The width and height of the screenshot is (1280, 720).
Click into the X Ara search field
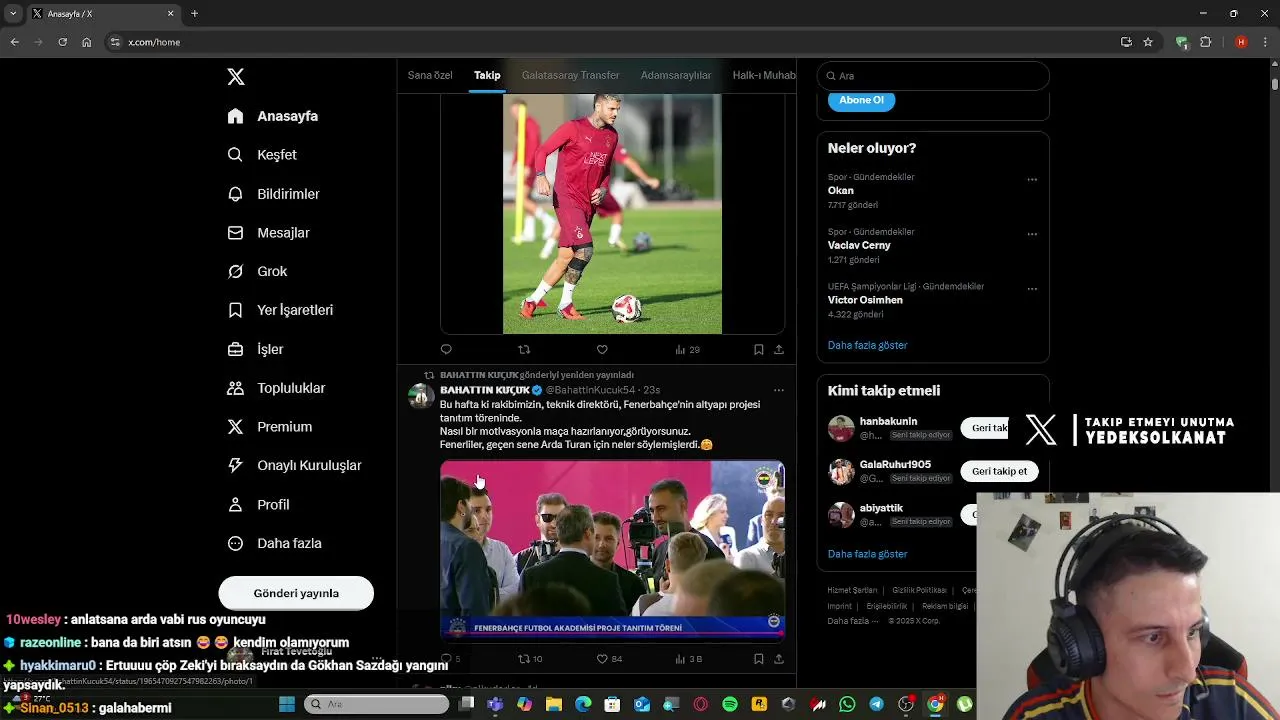(x=933, y=76)
